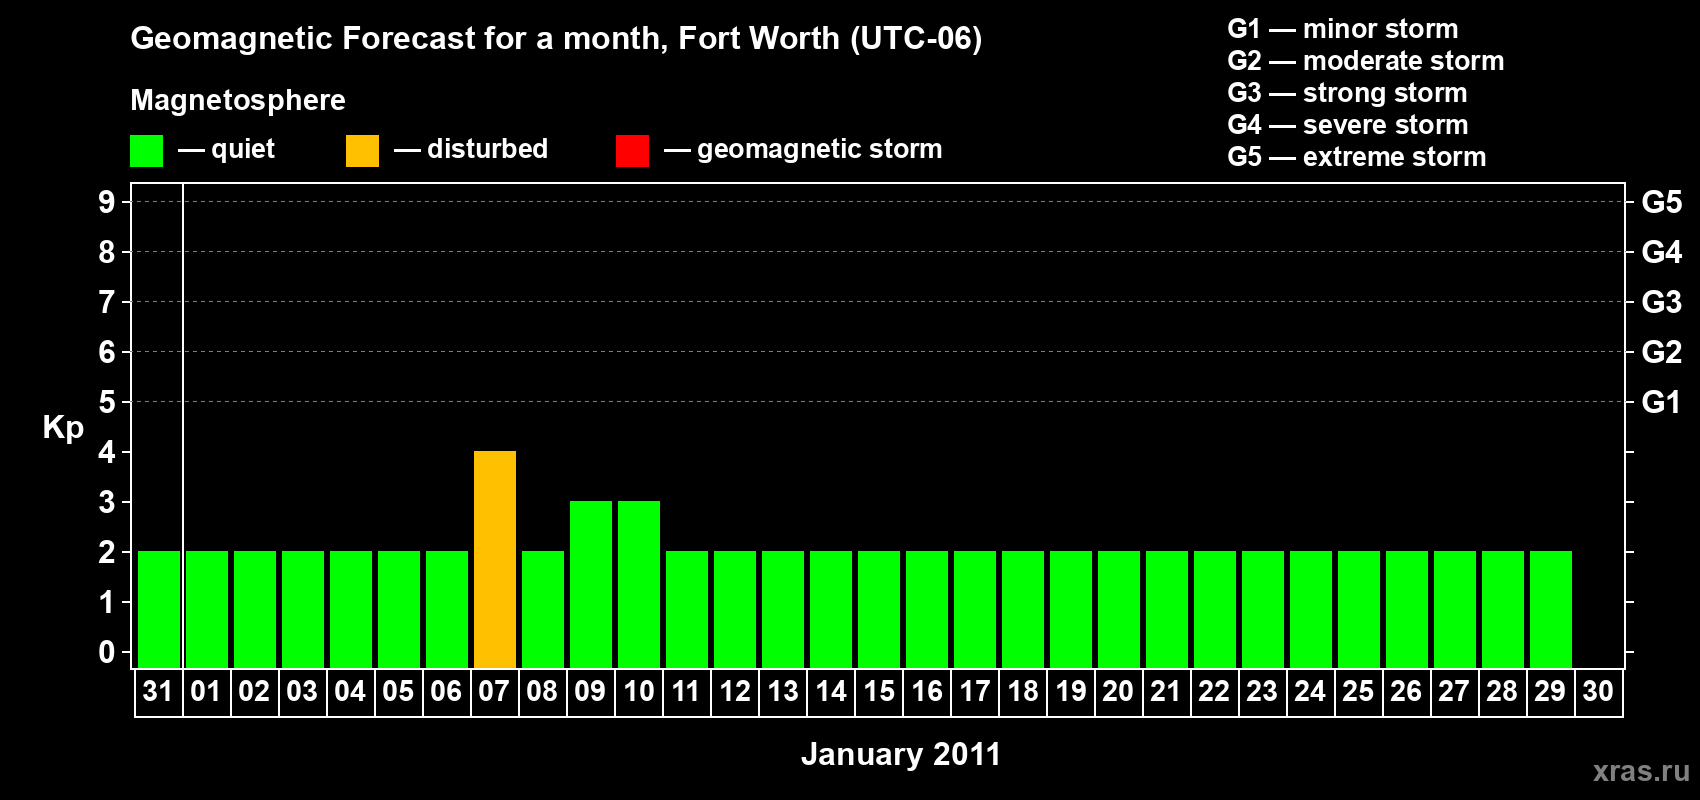Click the 'quiet' legend label
1700x800 pixels.
click(243, 149)
